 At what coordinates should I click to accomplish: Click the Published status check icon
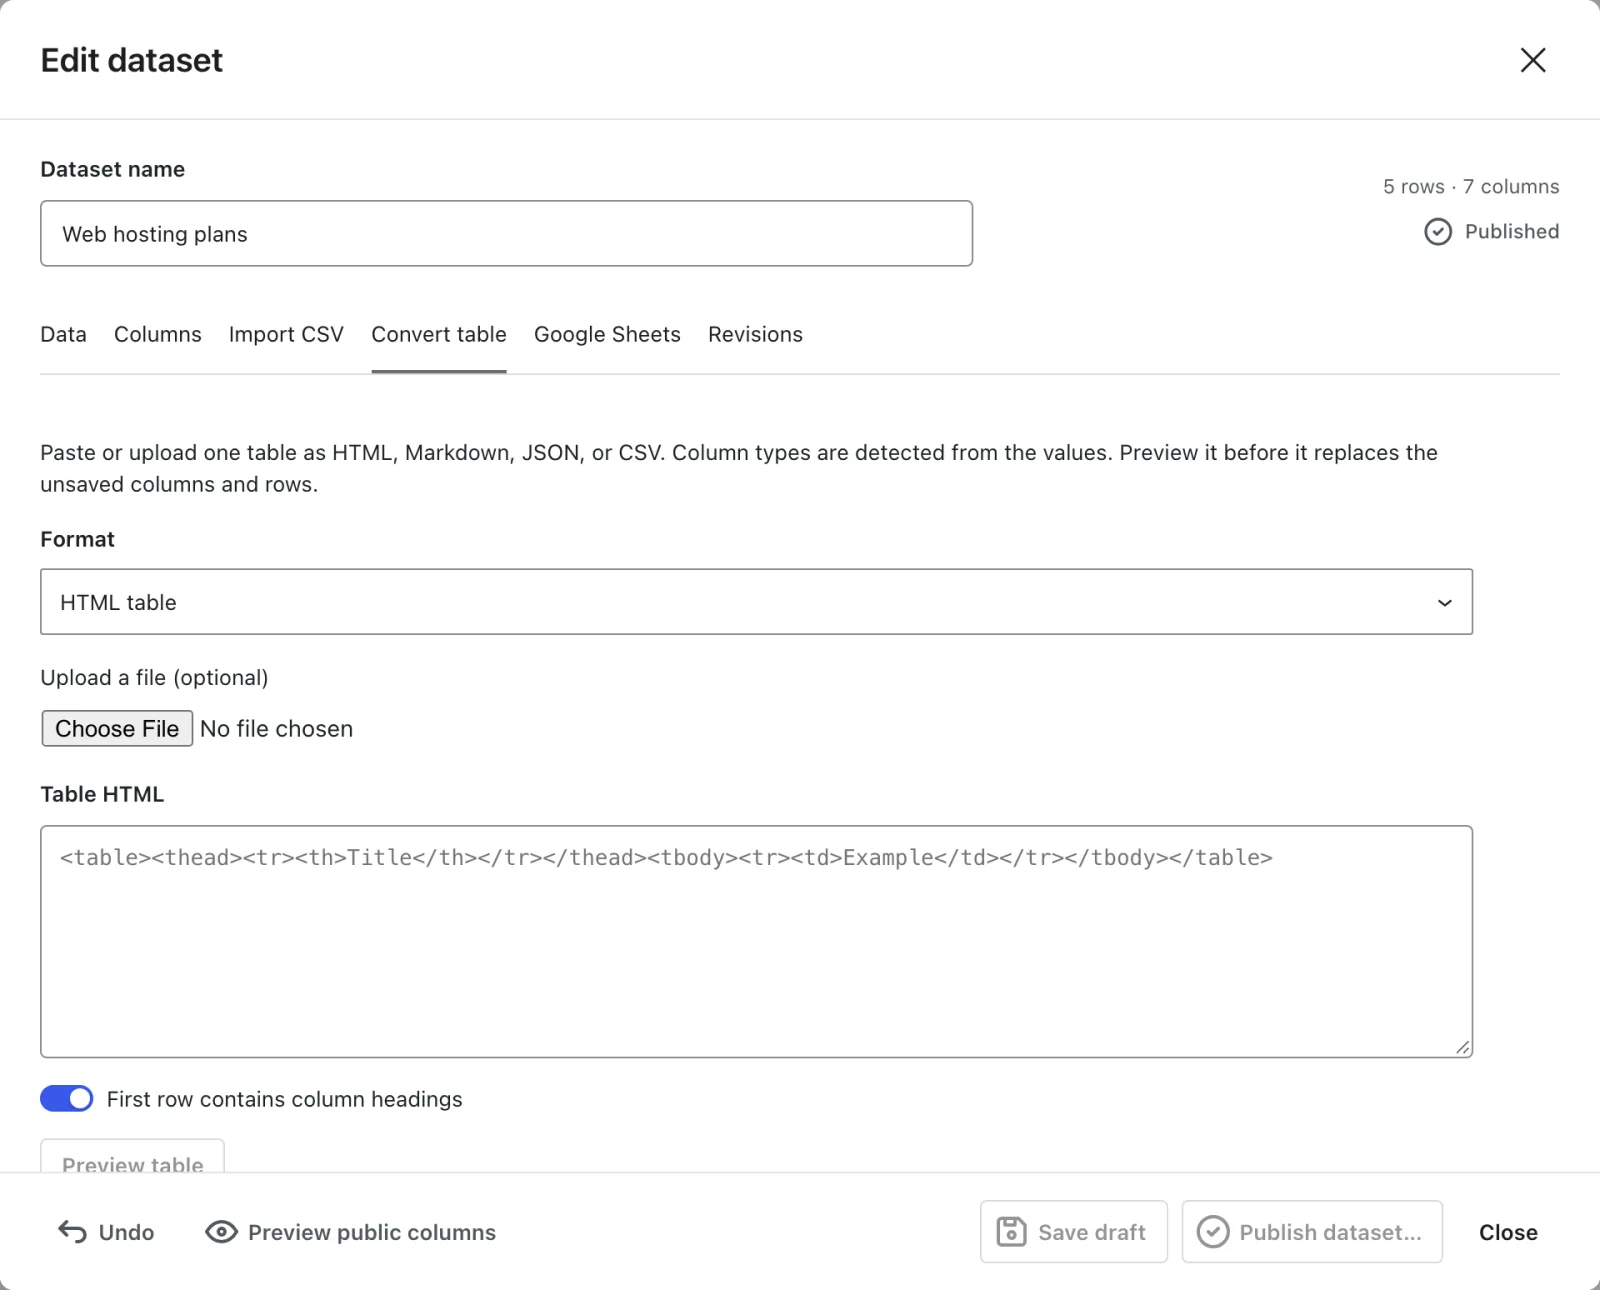coord(1438,232)
